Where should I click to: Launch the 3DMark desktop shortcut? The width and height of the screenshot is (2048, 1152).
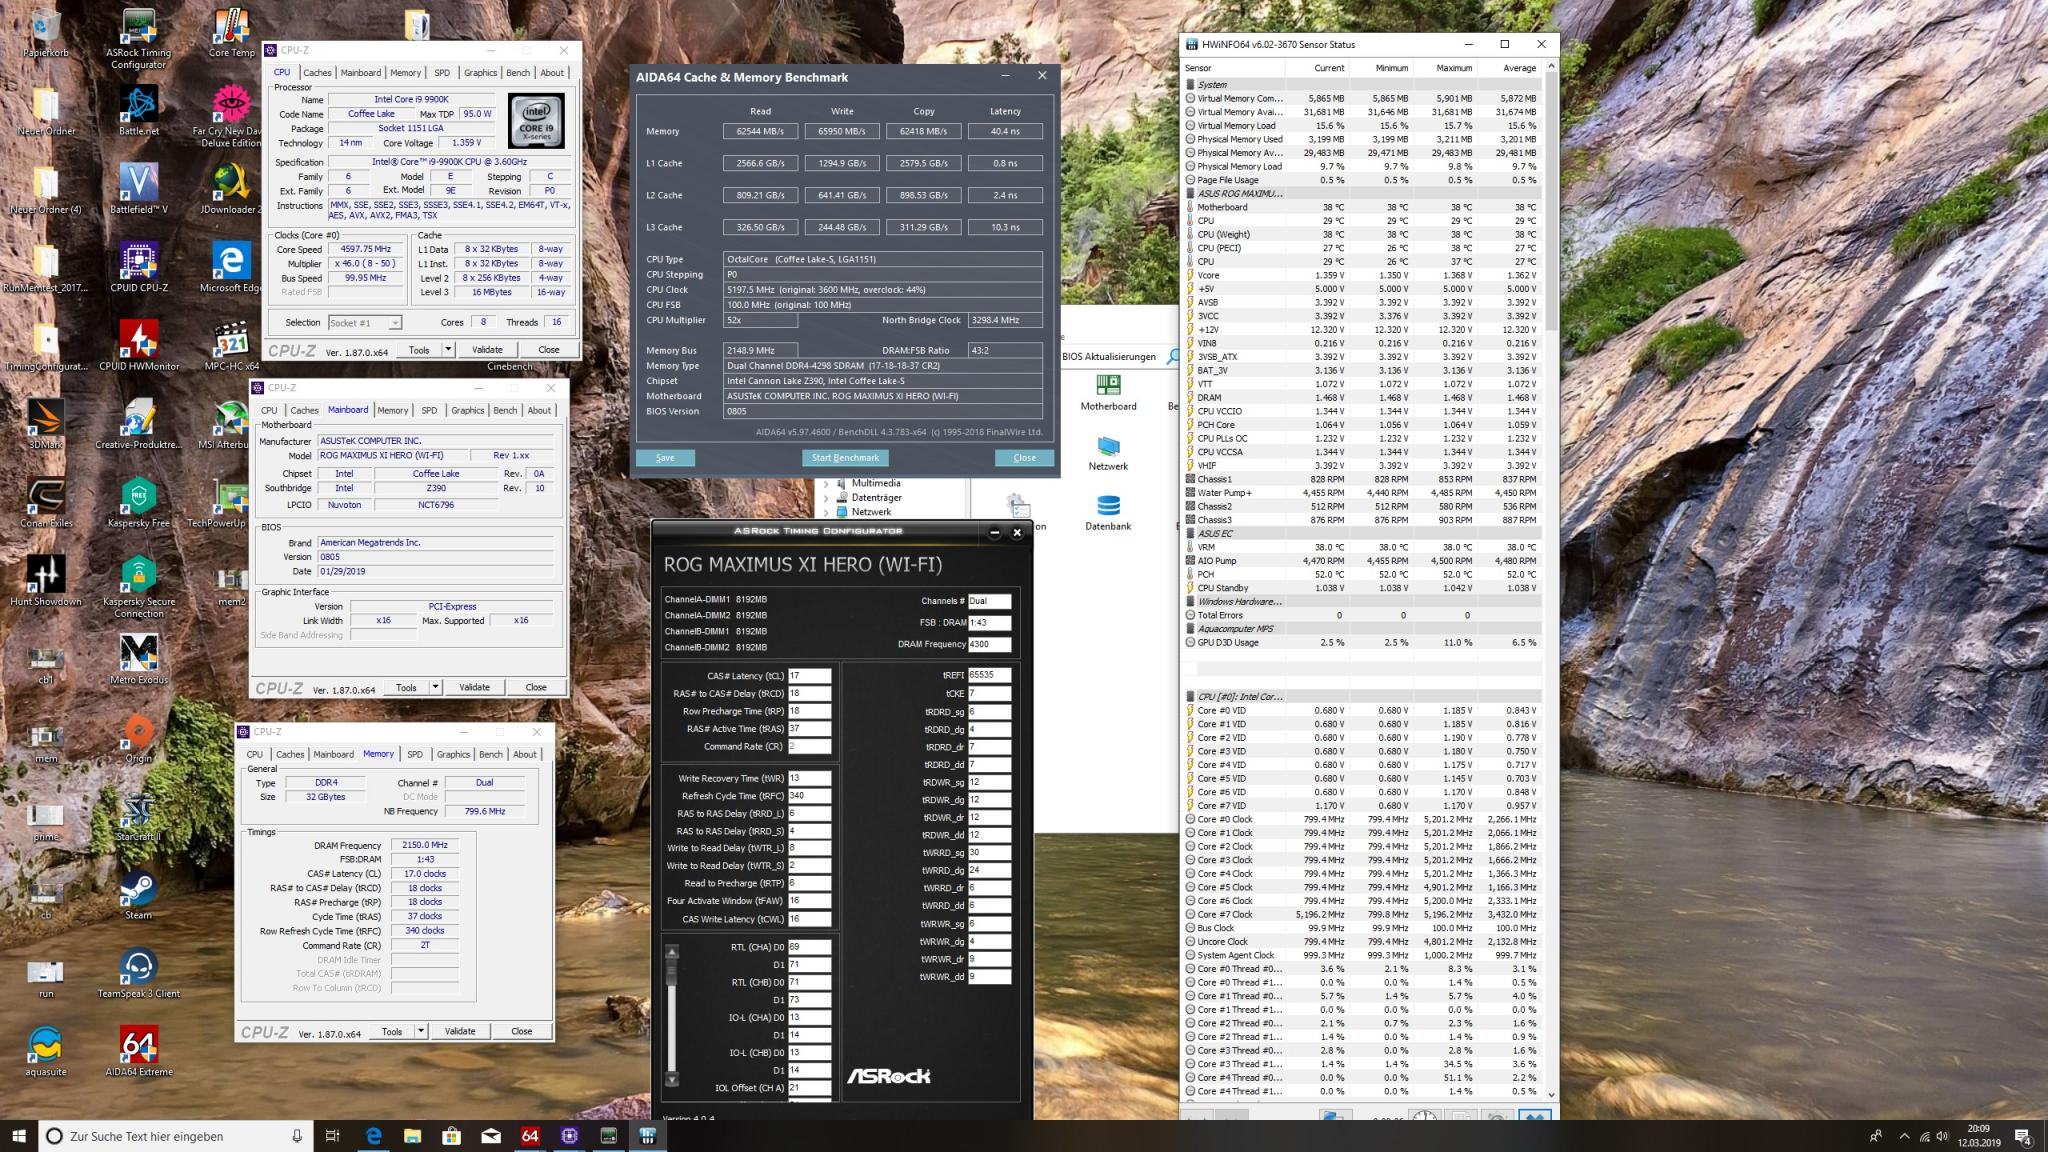click(x=45, y=423)
